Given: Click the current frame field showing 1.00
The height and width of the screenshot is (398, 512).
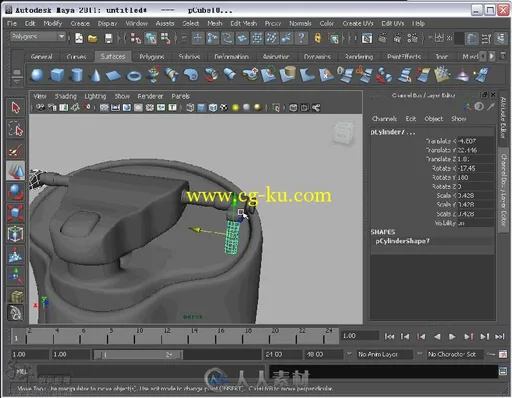Looking at the screenshot, I should coord(359,335).
